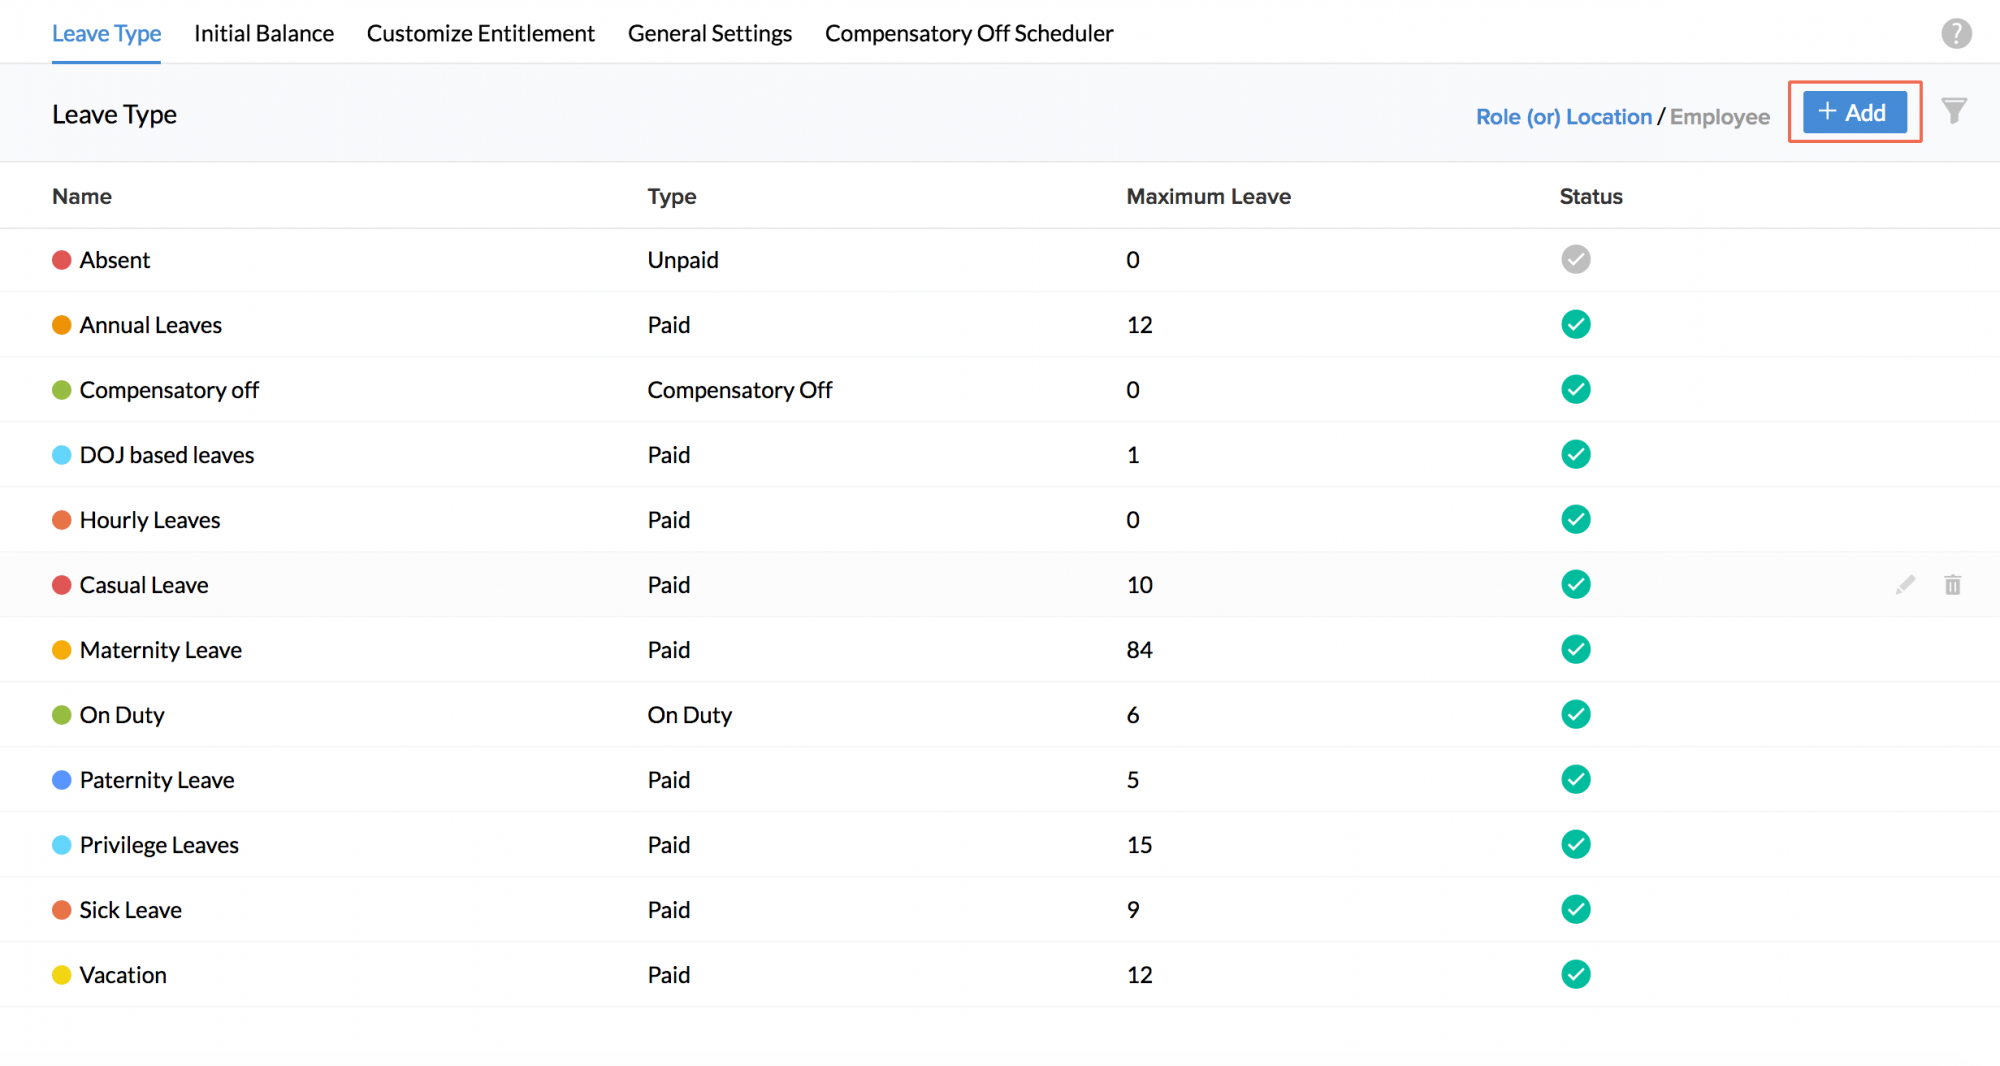Edit Casual Leave with pencil icon
Viewport: 2000px width, 1066px height.
pyautogui.click(x=1905, y=585)
